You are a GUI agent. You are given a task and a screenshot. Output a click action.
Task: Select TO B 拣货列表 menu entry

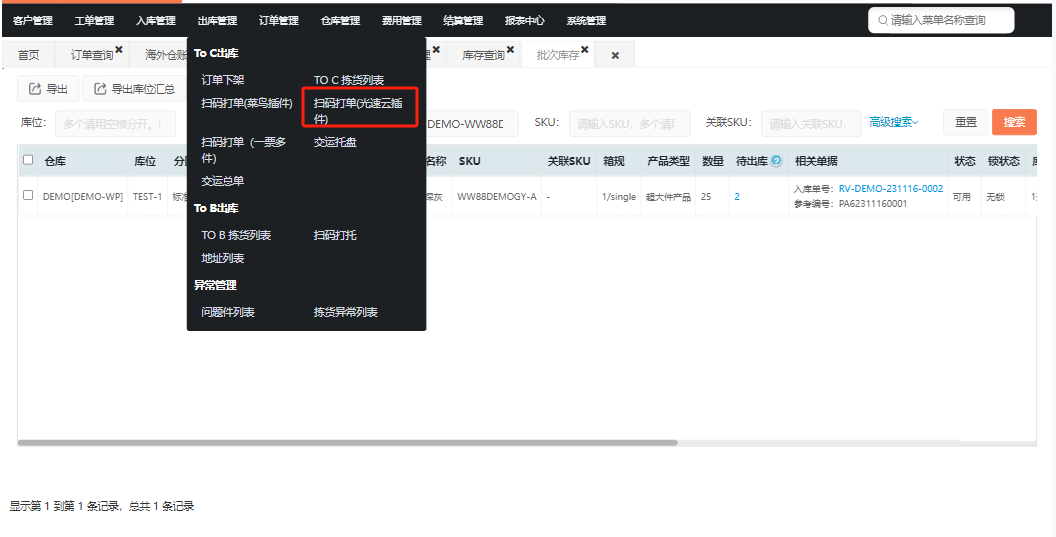pos(236,235)
